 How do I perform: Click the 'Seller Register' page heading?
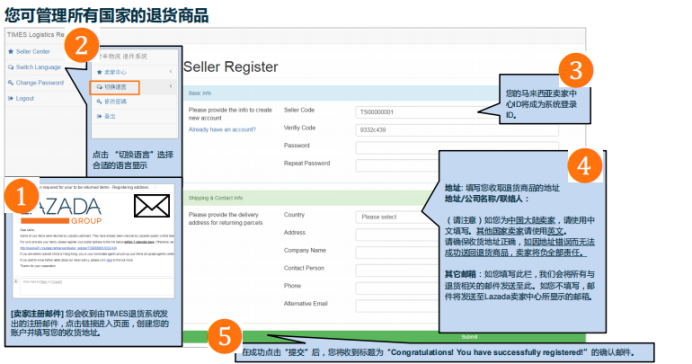(x=230, y=67)
